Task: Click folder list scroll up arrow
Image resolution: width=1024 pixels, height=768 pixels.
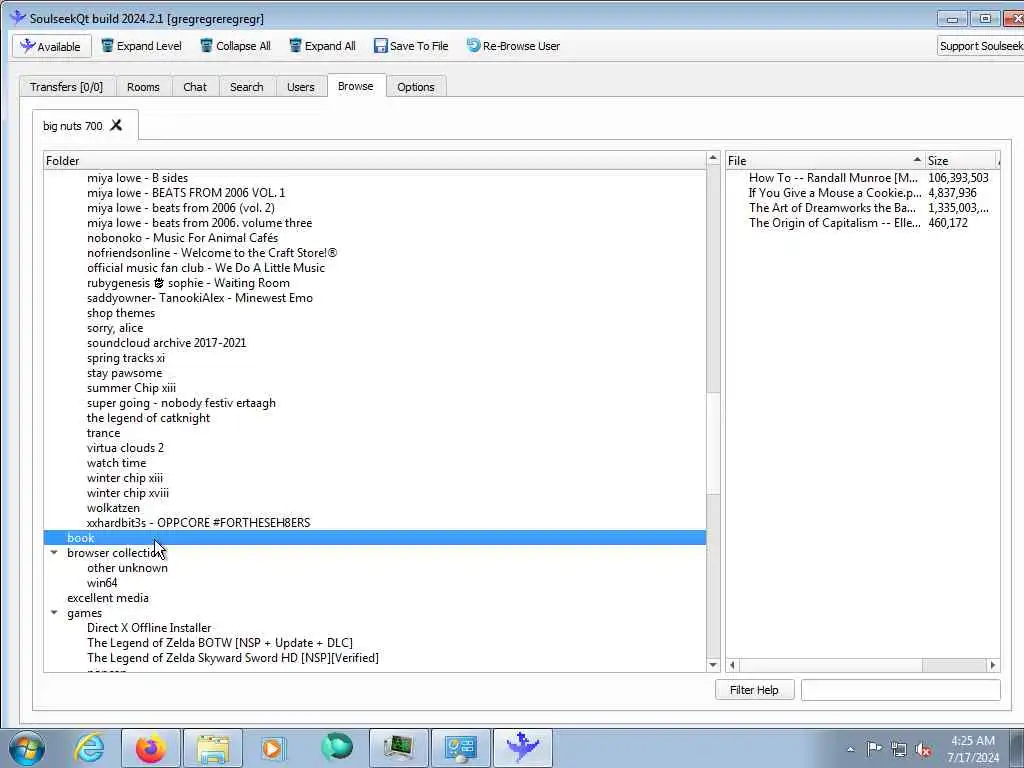Action: [x=713, y=159]
